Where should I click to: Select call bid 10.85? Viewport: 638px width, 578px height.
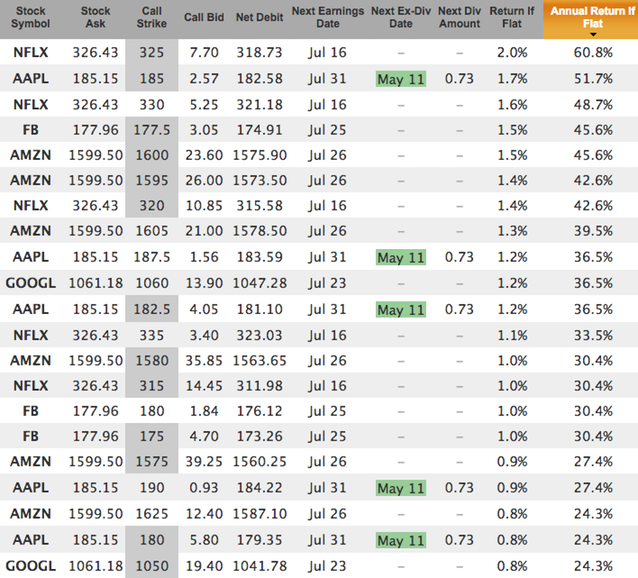pos(204,205)
